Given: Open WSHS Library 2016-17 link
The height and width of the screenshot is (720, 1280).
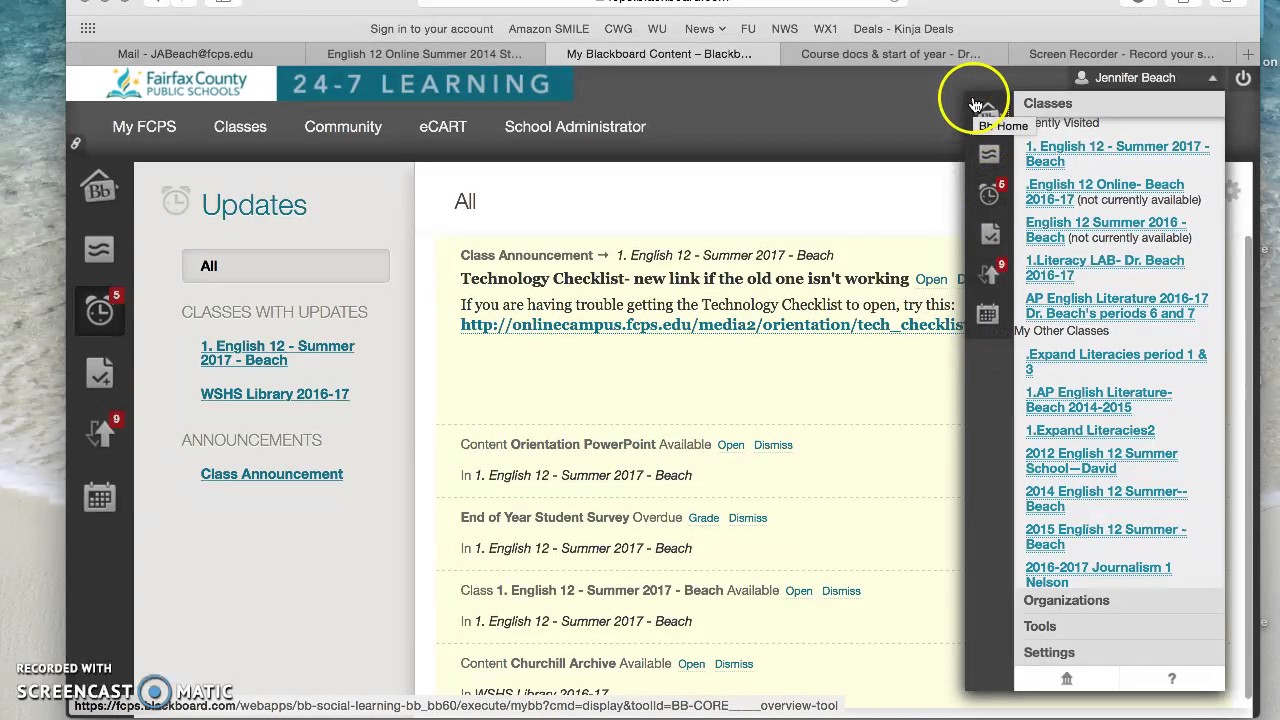Looking at the screenshot, I should click(x=274, y=394).
